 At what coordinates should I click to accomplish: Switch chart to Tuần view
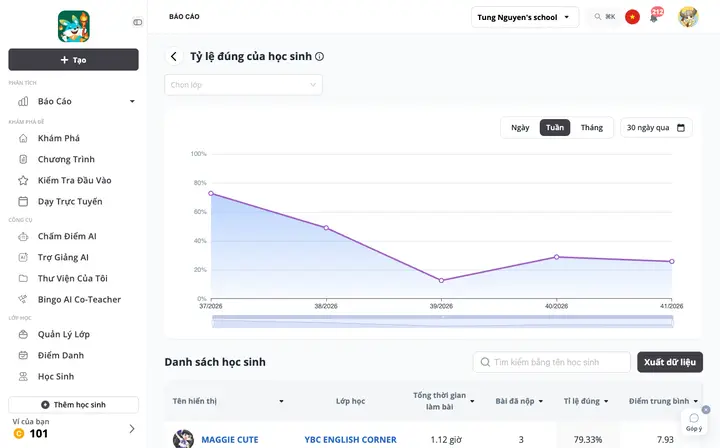click(555, 128)
